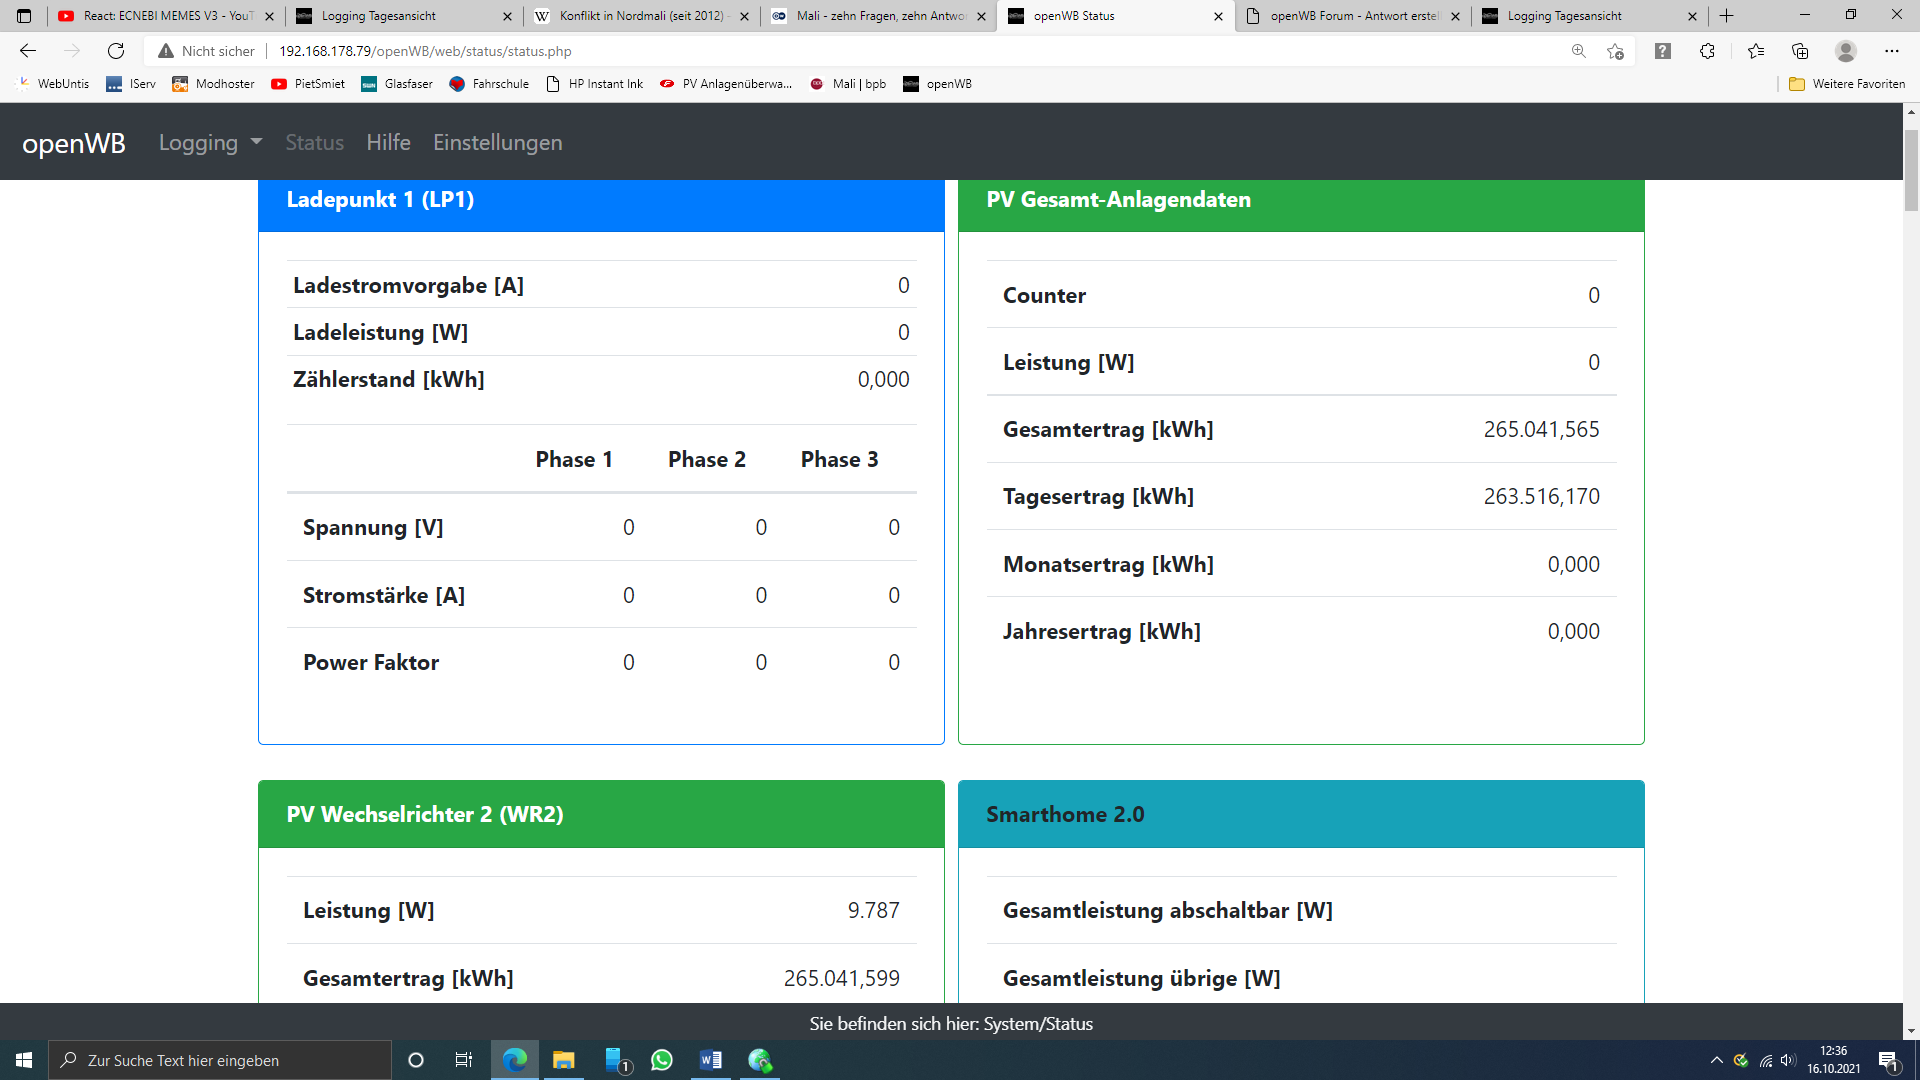Reload the page with refresh icon
1920x1080 pixels.
(116, 51)
